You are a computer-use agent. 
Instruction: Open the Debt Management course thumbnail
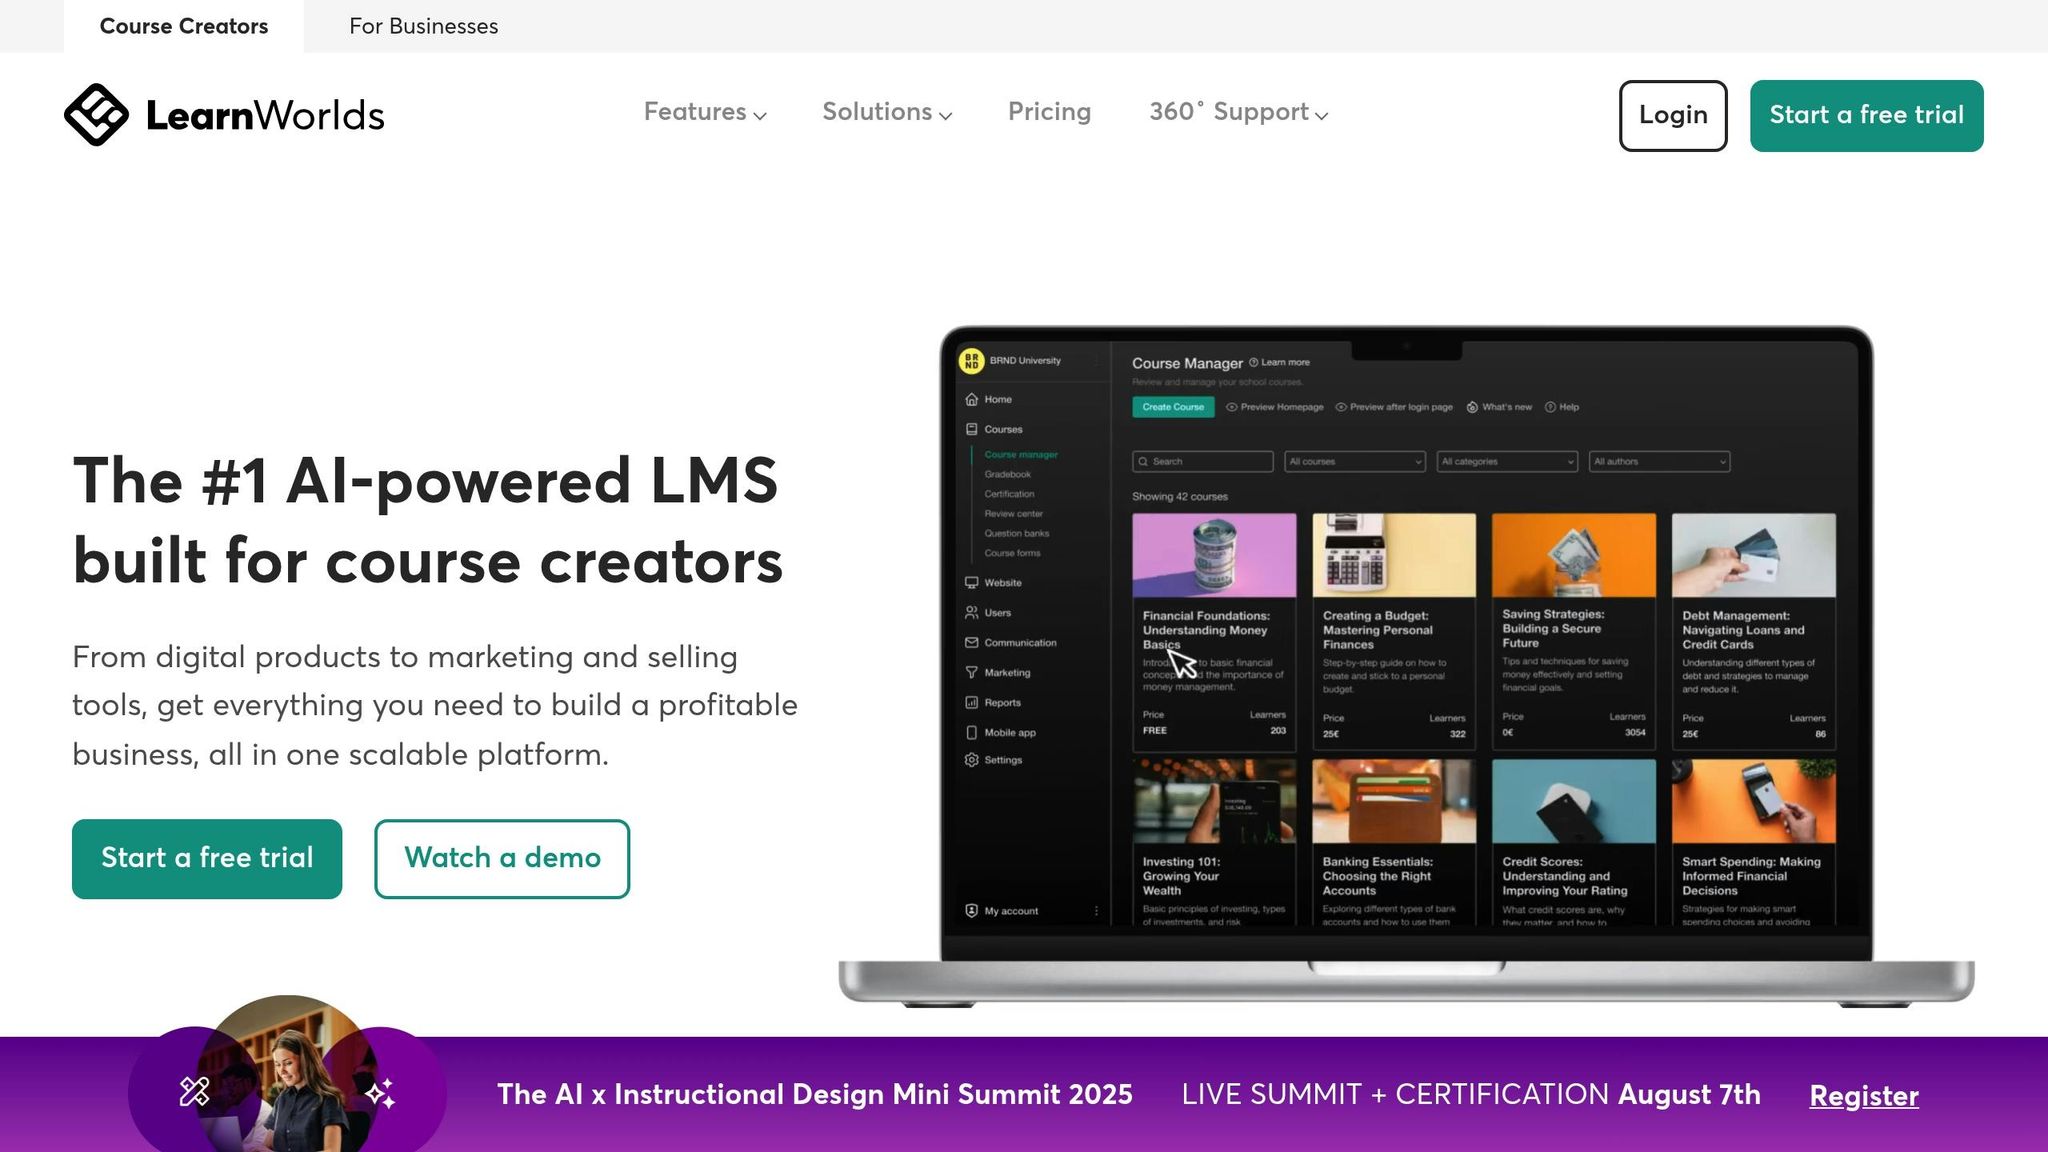coord(1754,555)
